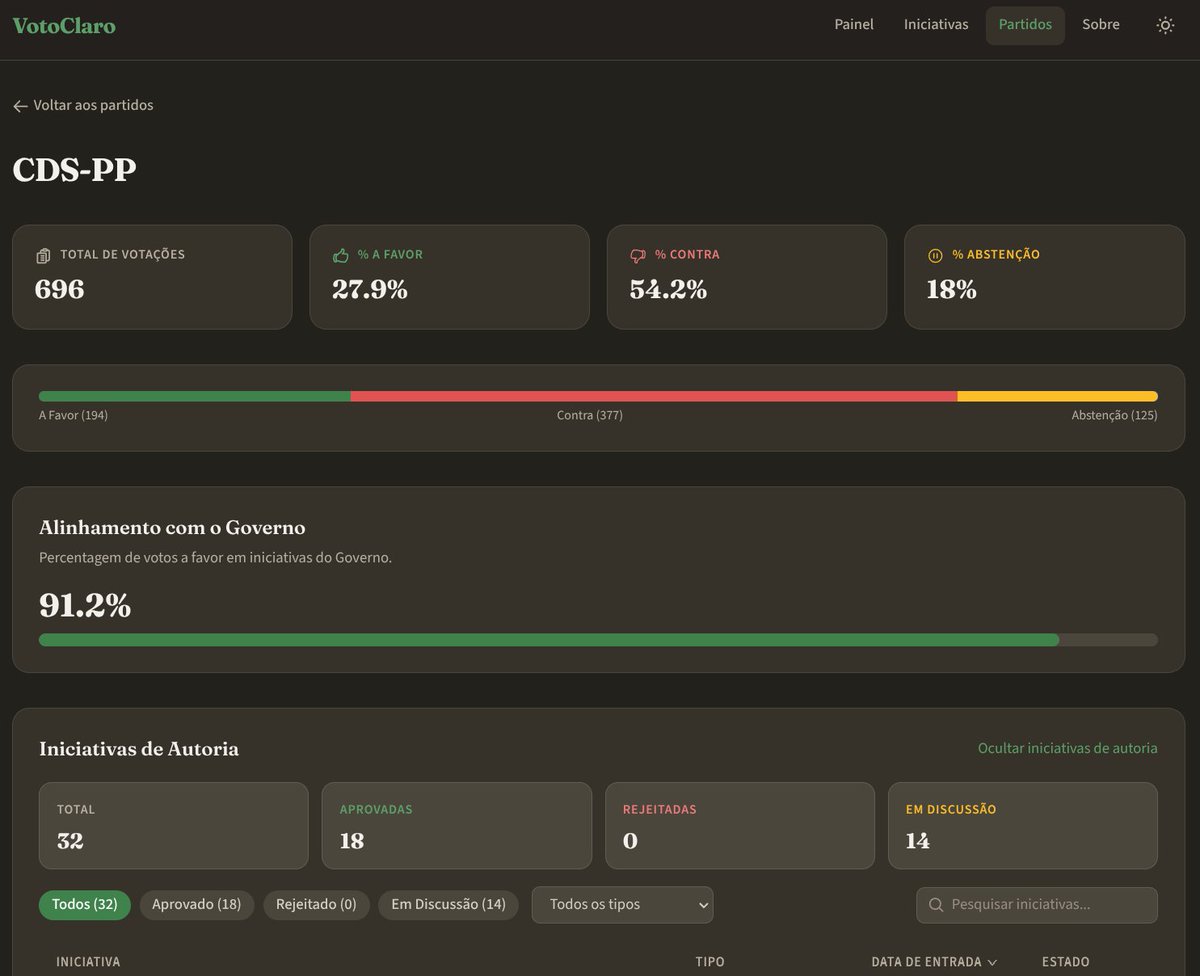Select the Partidos nav item

pos(1025,25)
